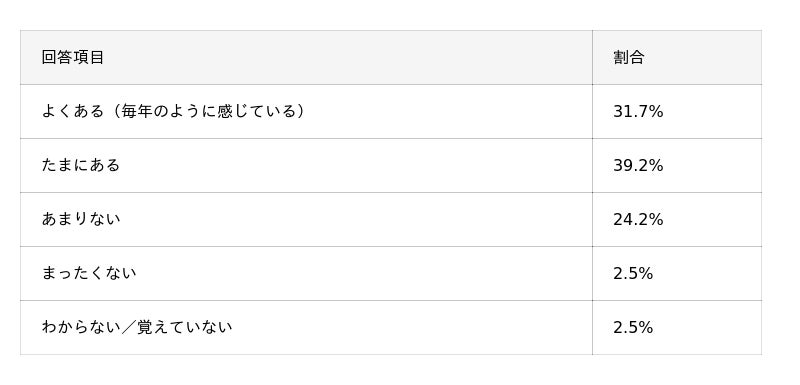Click the blank space in the 回答項目 header cell
The height and width of the screenshot is (385, 800).
pos(347,57)
